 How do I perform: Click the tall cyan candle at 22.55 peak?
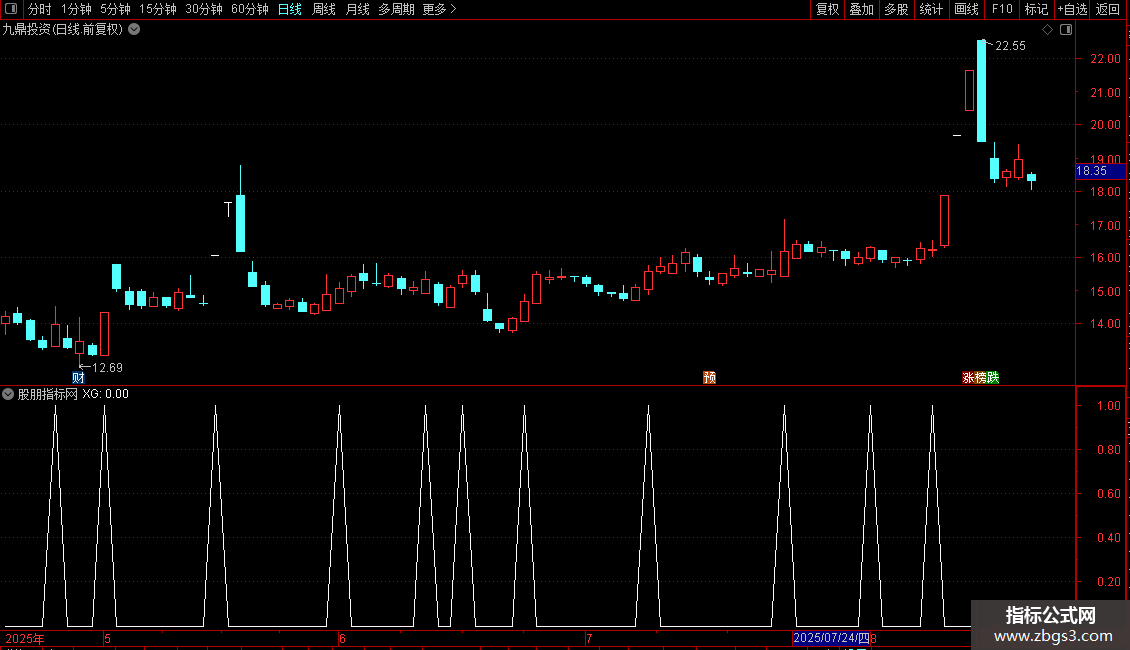[982, 91]
